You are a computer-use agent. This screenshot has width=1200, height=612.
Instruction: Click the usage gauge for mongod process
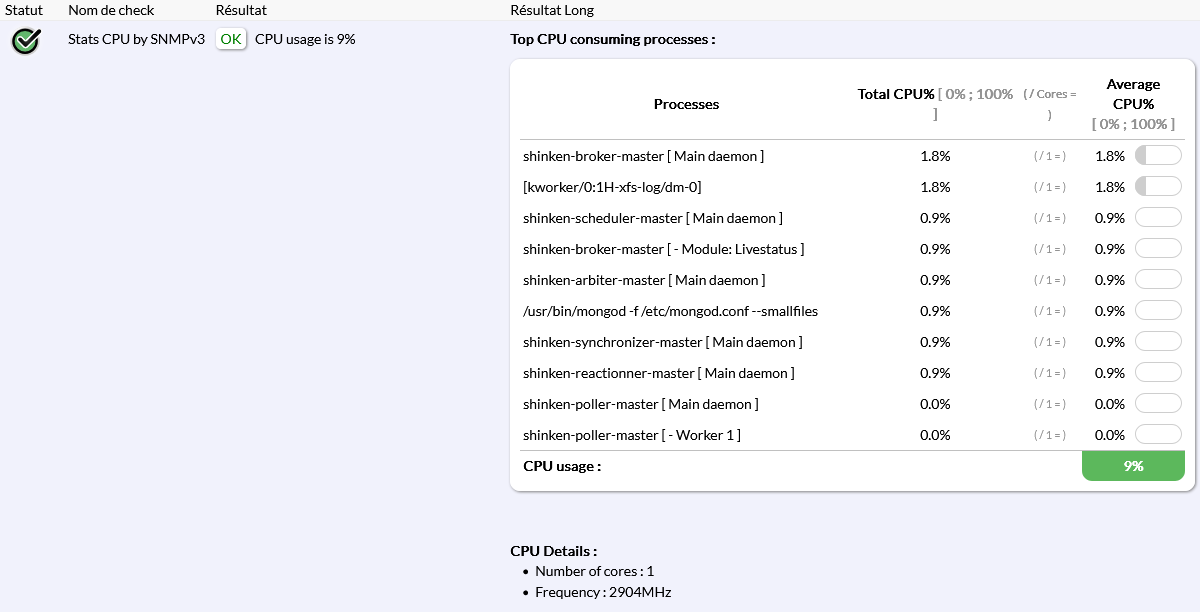point(1158,311)
